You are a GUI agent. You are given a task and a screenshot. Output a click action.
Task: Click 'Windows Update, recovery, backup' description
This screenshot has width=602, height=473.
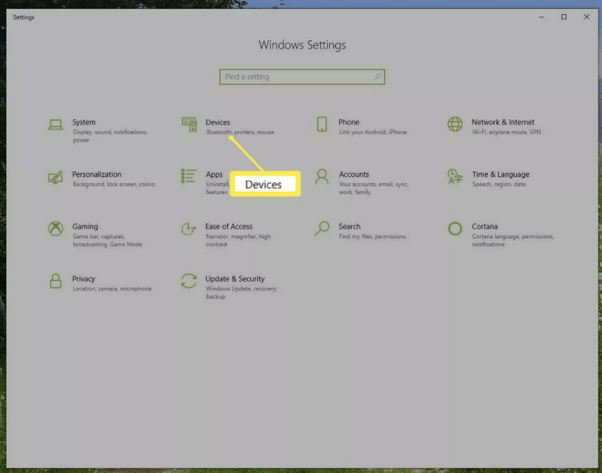pyautogui.click(x=241, y=293)
